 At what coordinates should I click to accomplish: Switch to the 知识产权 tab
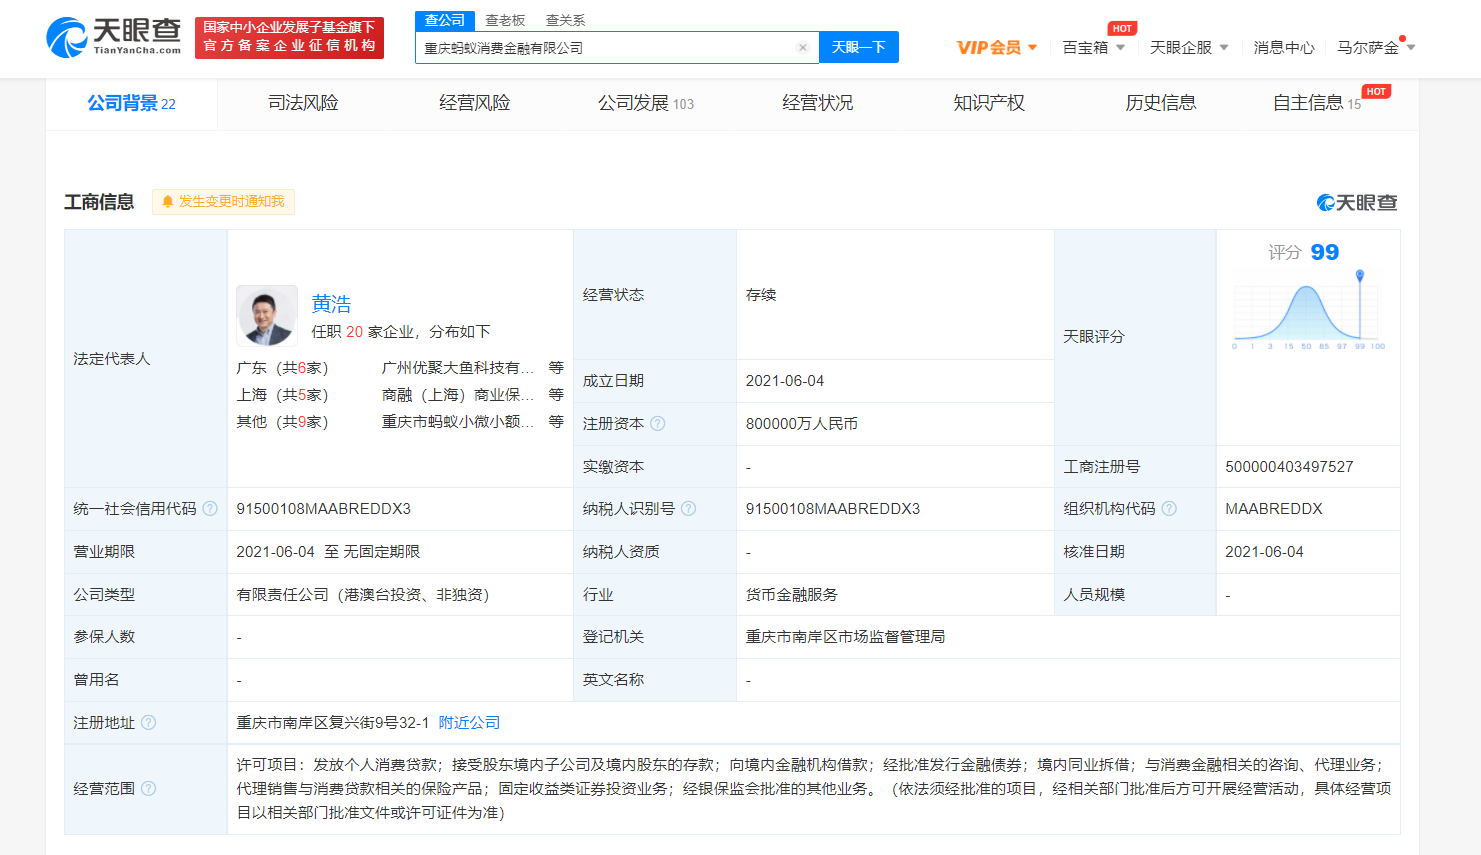click(x=988, y=103)
